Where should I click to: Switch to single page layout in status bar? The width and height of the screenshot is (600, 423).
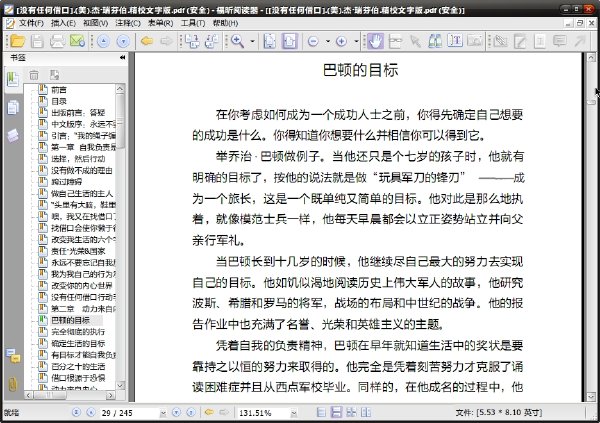tap(321, 412)
